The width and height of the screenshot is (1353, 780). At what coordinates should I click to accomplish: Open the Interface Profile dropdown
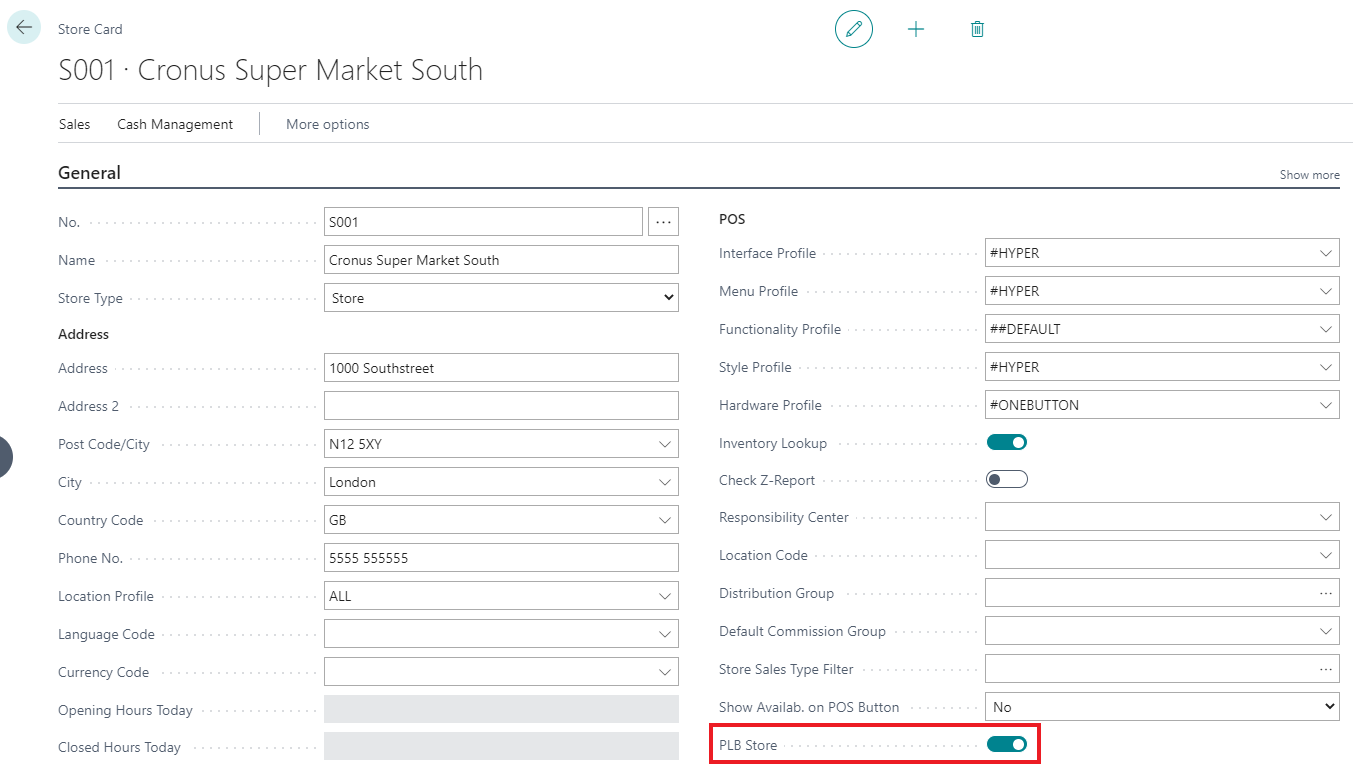(x=1326, y=253)
